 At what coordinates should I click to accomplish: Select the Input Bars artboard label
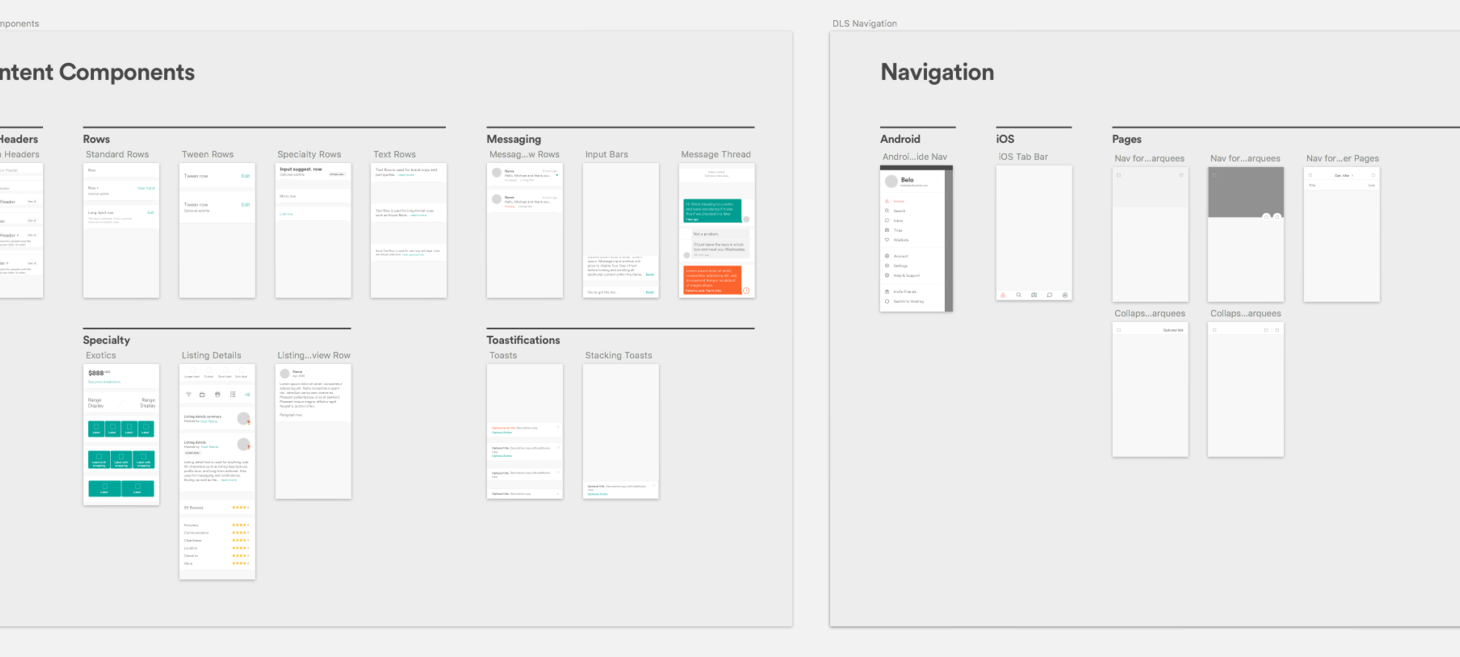607,155
